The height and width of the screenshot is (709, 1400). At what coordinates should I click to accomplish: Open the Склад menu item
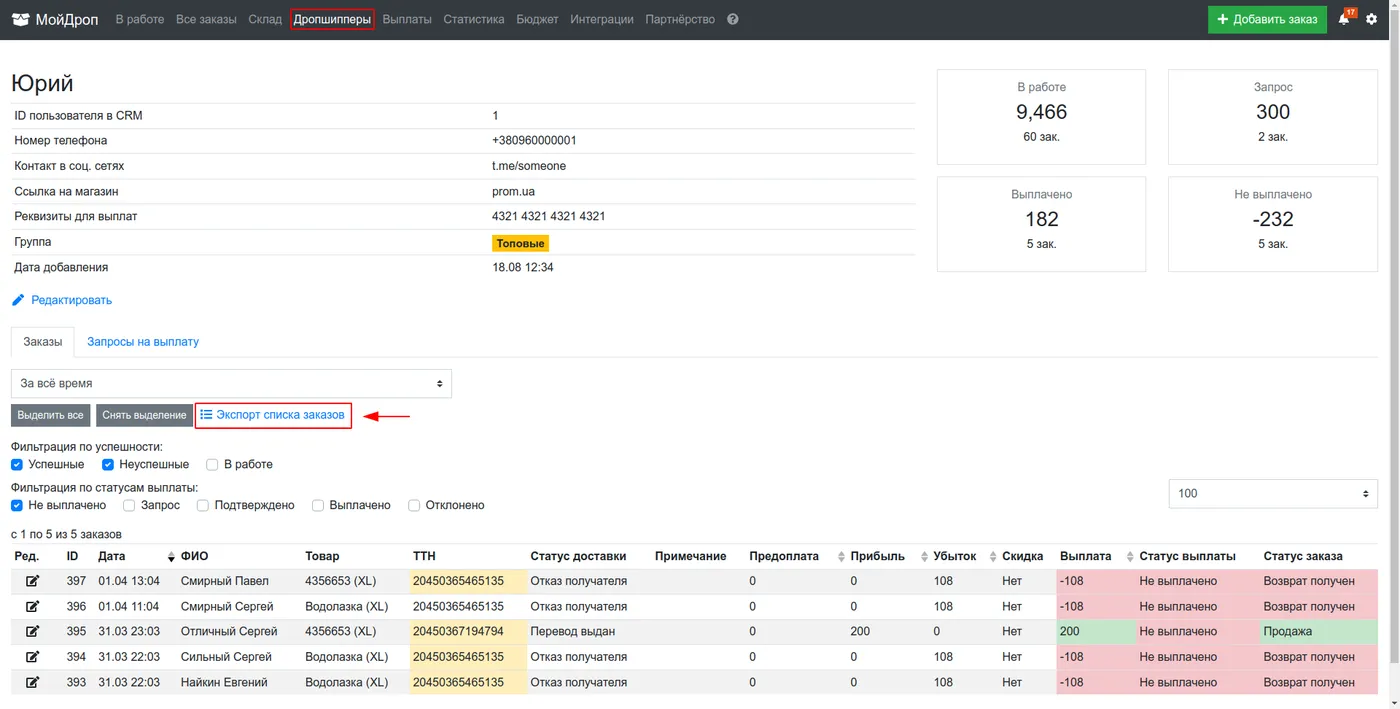265,19
